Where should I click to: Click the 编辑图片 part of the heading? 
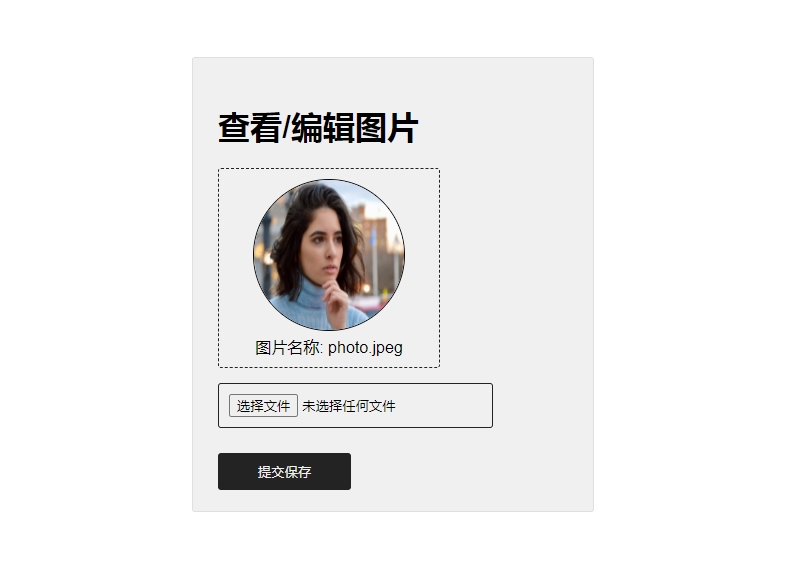tap(355, 128)
